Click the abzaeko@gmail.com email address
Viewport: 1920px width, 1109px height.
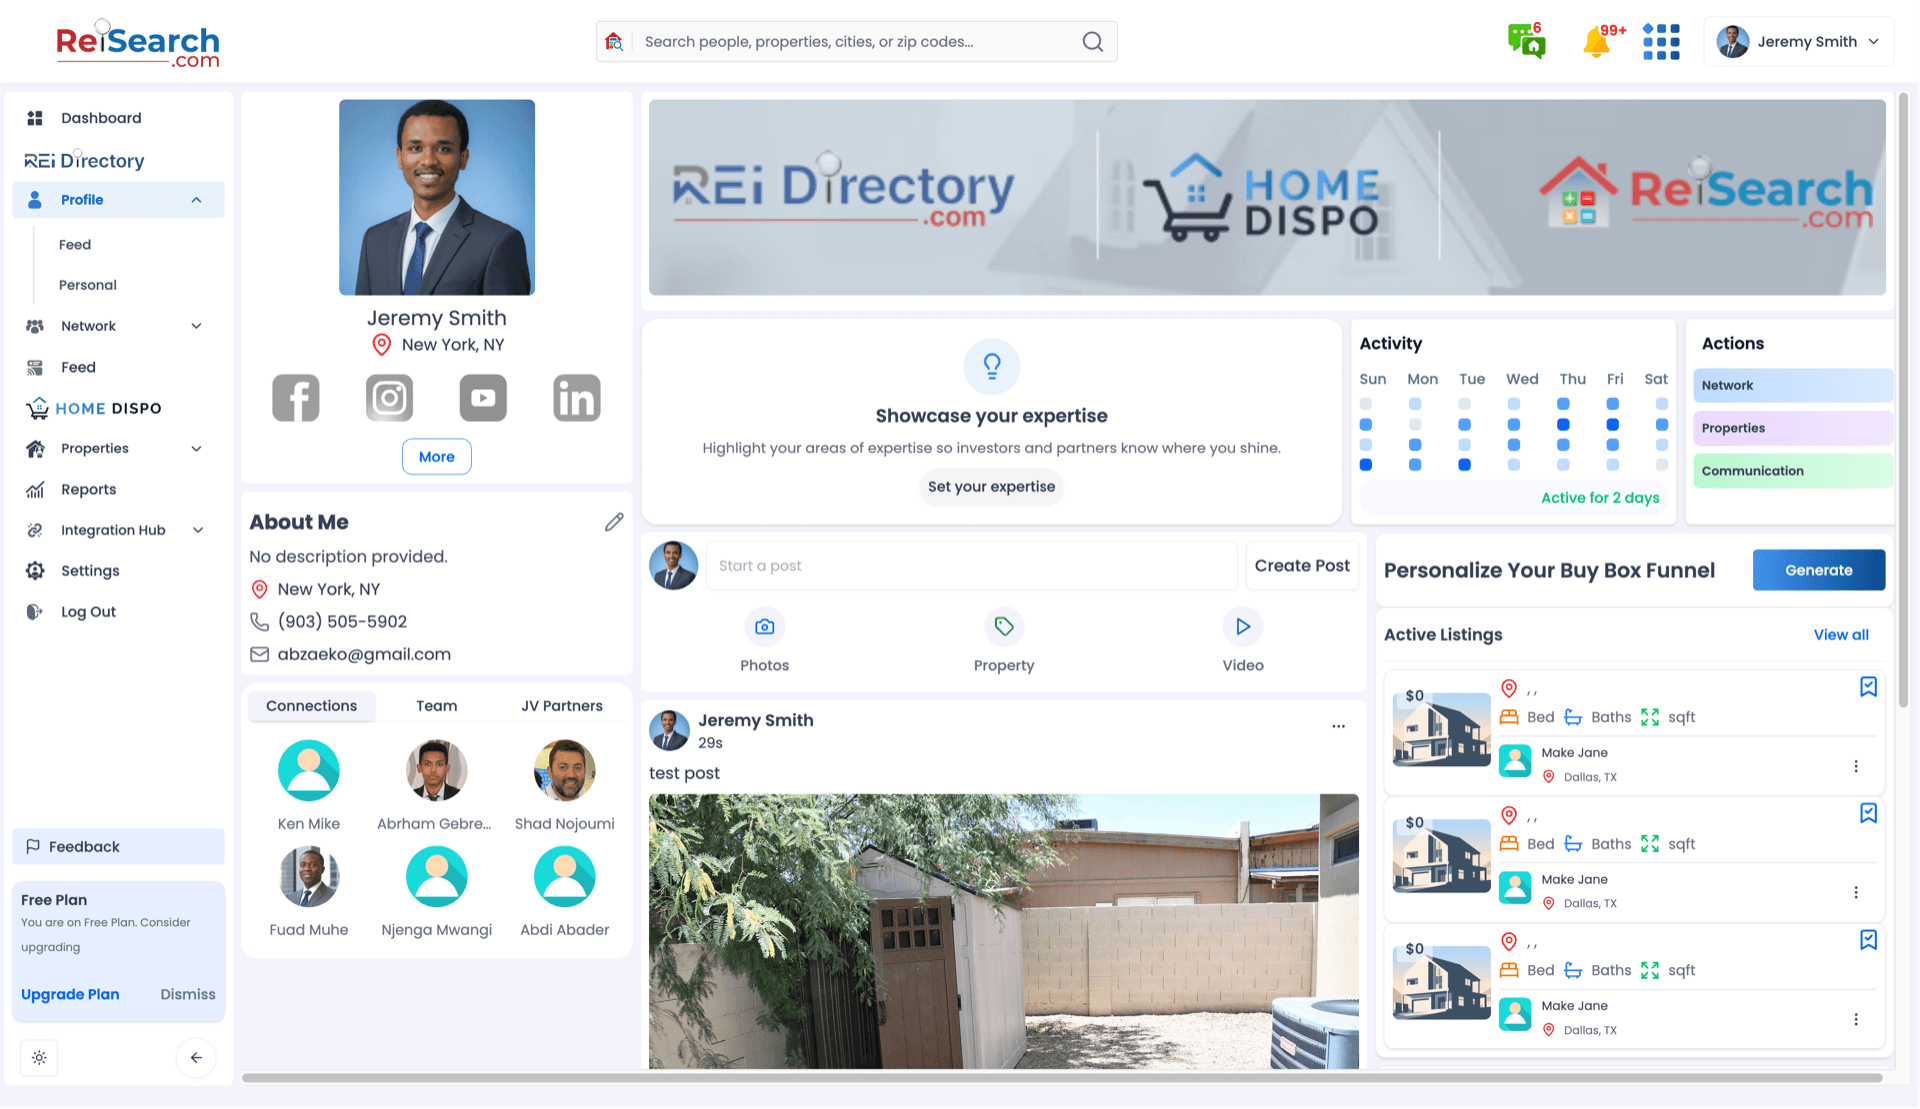364,655
